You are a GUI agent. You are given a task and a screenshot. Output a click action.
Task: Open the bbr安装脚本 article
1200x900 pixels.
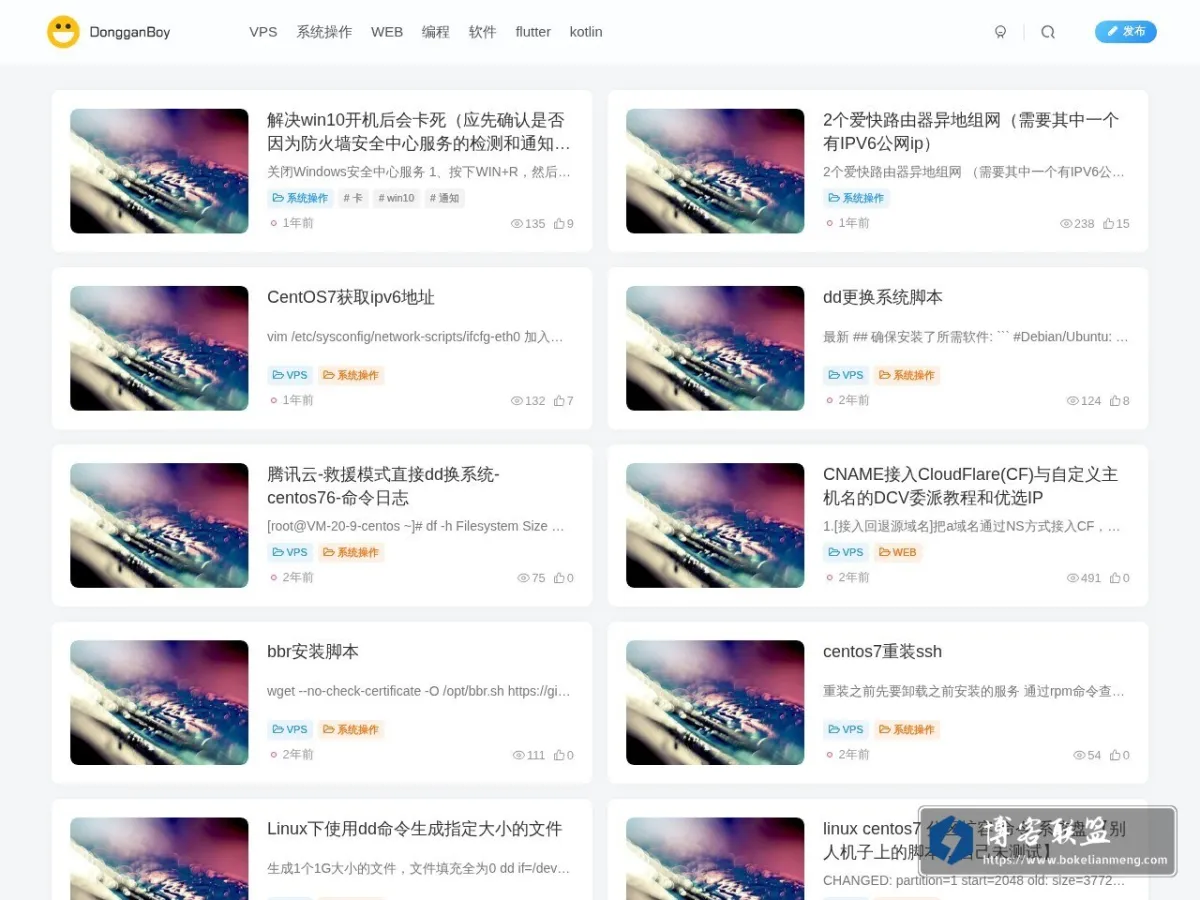coord(313,651)
